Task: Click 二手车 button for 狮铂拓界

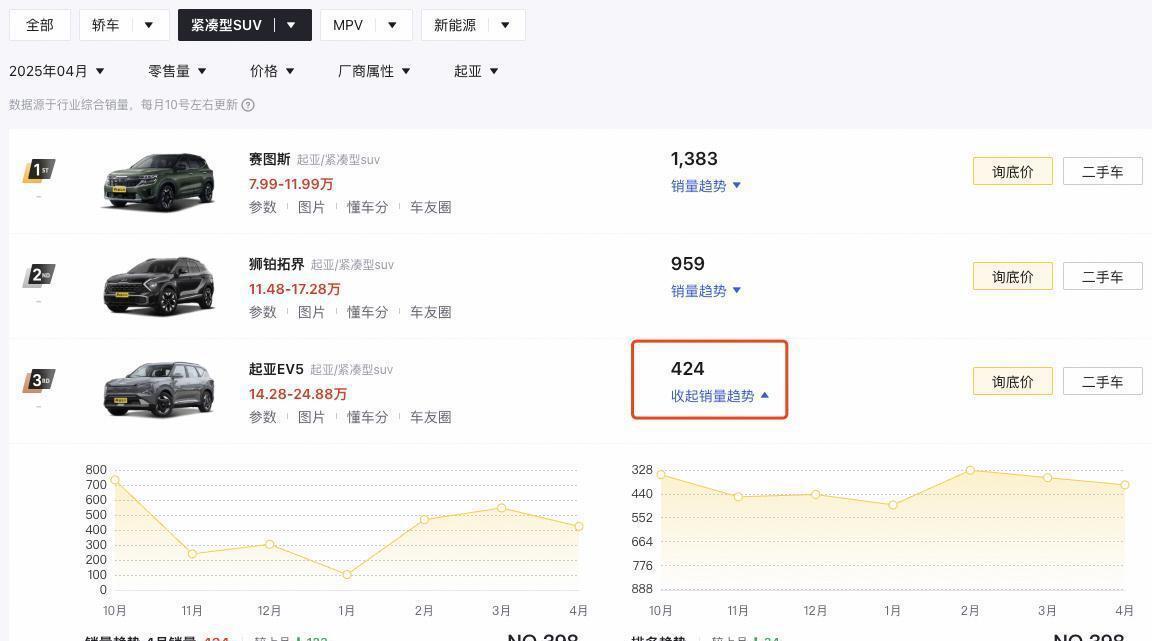Action: (1103, 276)
